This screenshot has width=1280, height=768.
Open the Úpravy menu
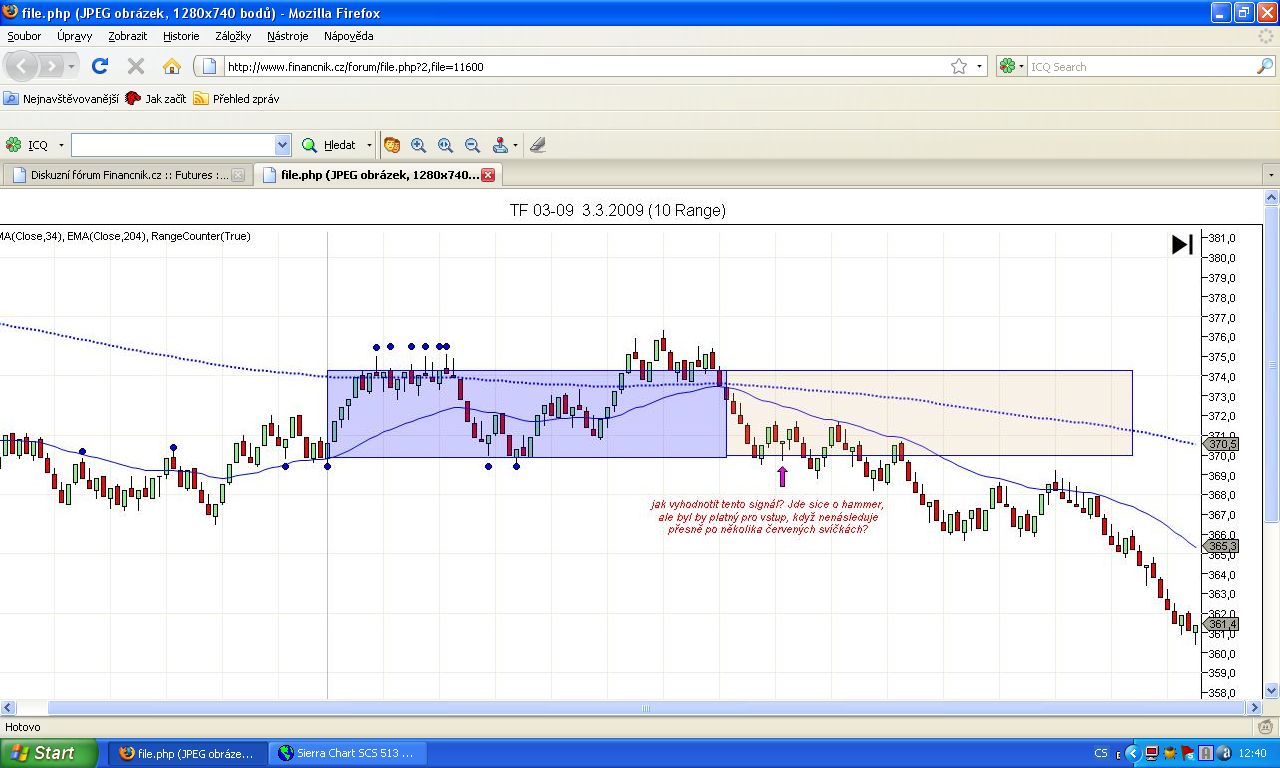[75, 36]
